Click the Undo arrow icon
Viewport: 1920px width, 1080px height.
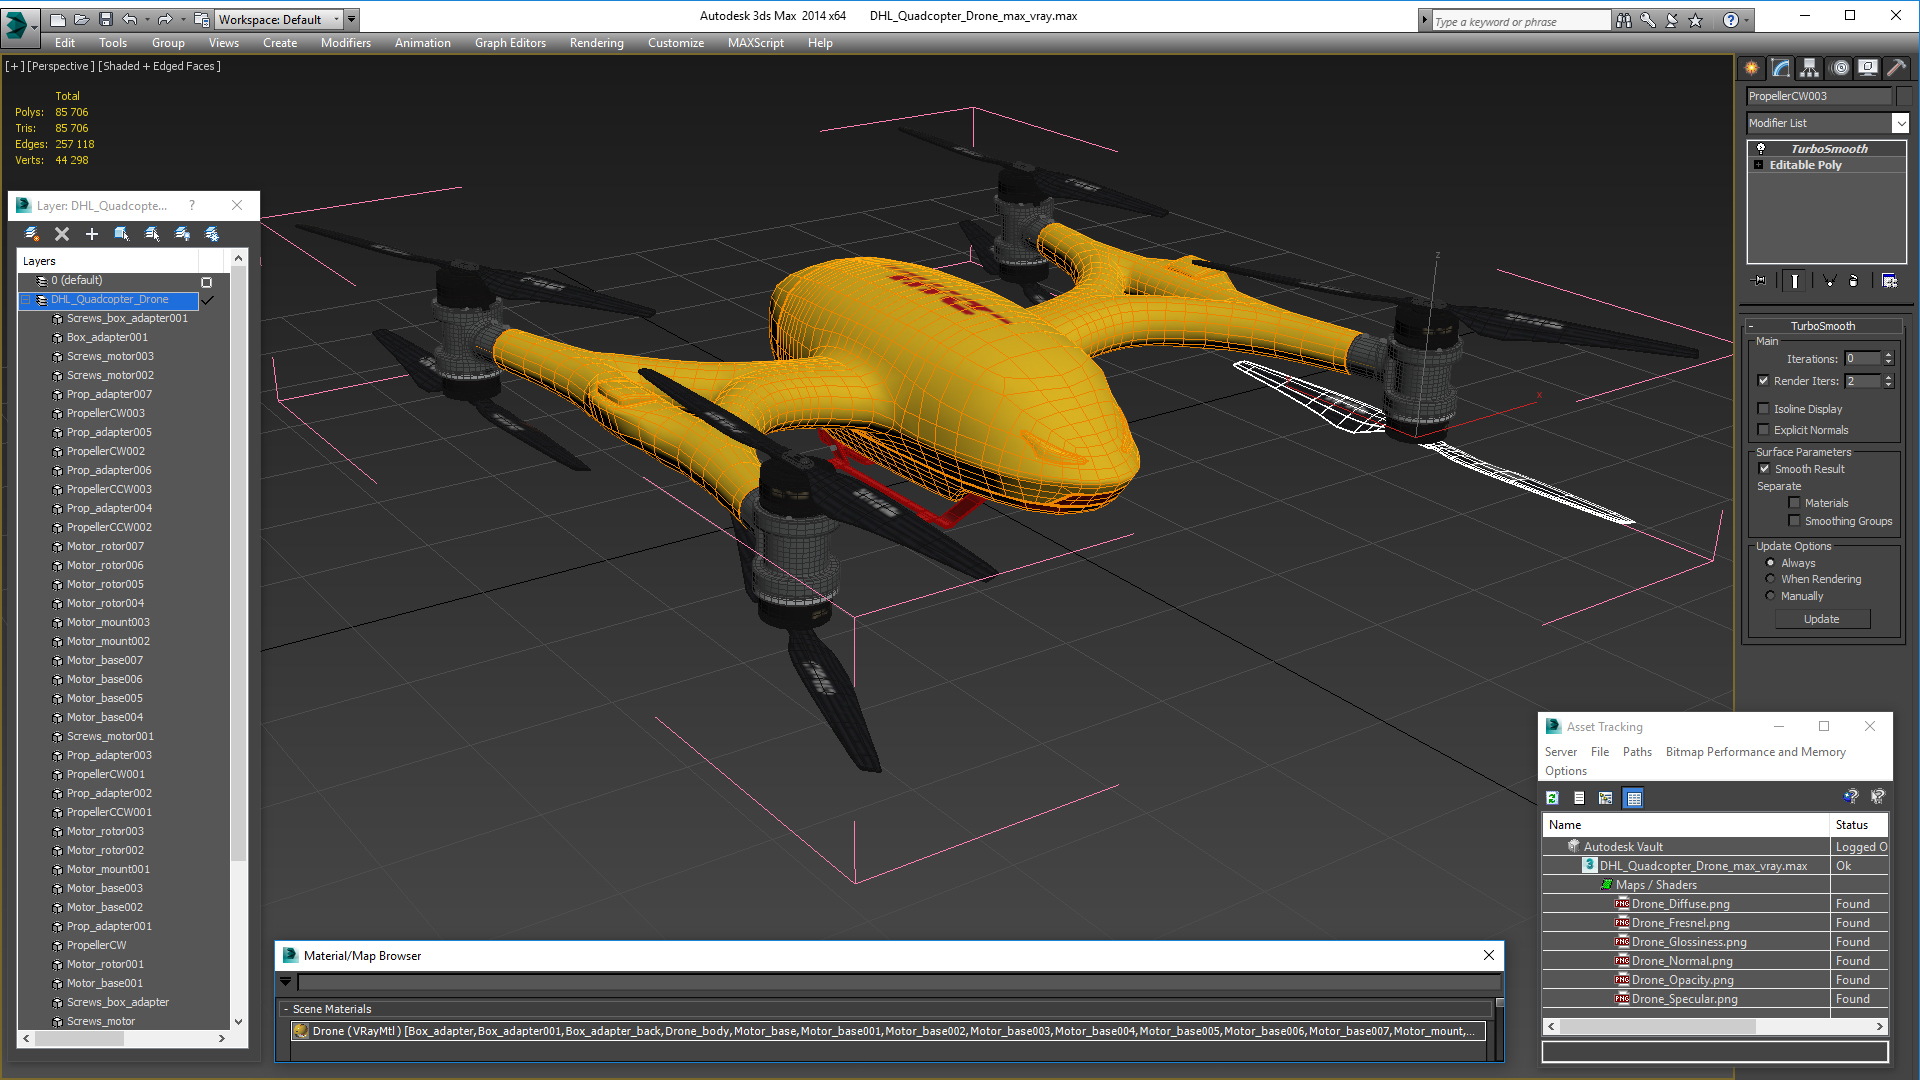[x=130, y=19]
